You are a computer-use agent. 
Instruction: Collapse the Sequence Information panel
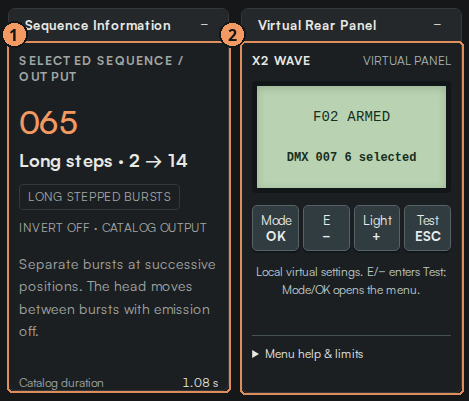pyautogui.click(x=204, y=25)
